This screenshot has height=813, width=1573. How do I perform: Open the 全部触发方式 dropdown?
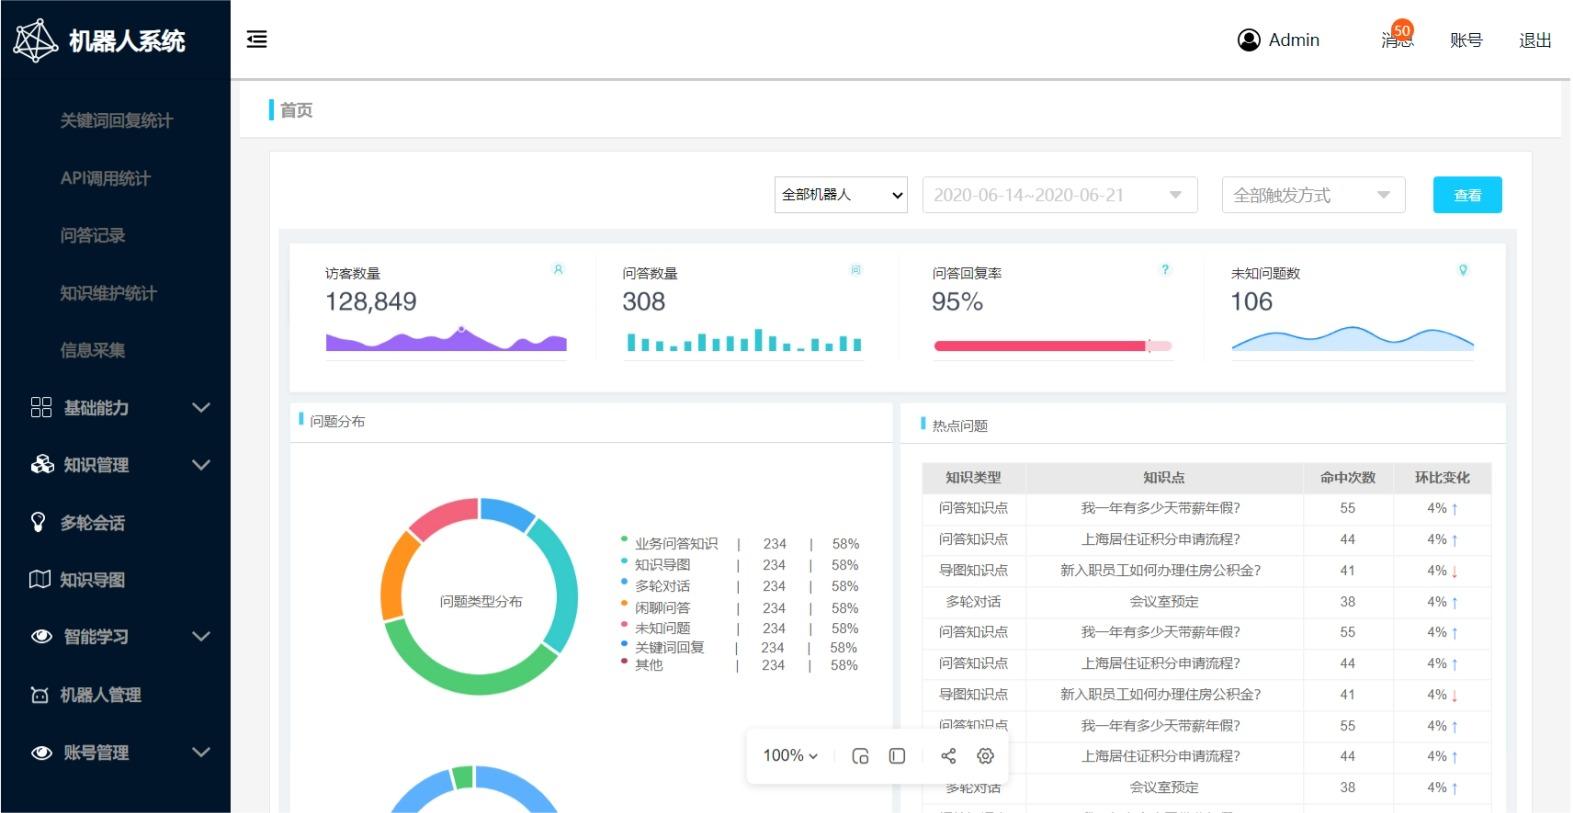coord(1313,195)
